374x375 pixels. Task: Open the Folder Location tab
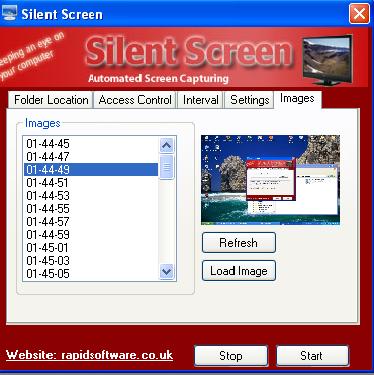point(51,100)
